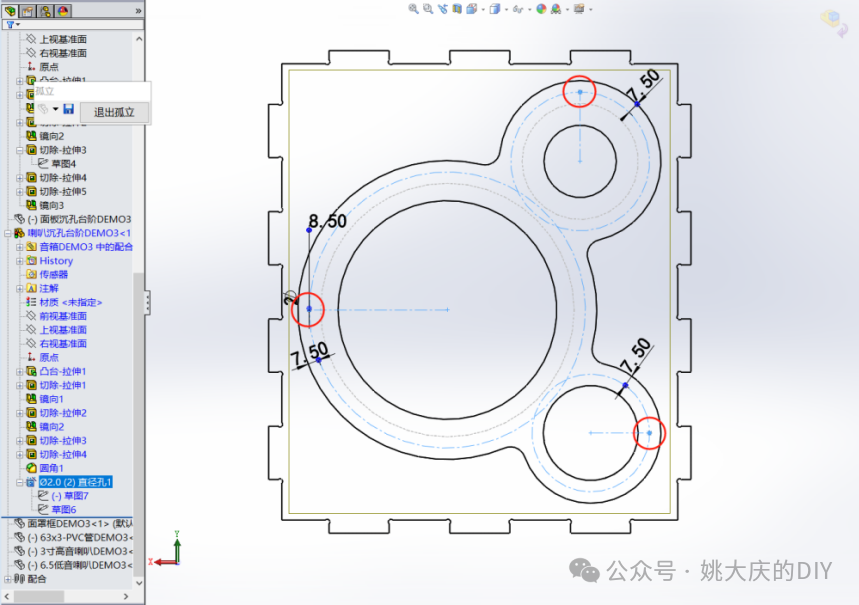Click the Edit Appearance color ball icon
Image resolution: width=859 pixels, height=605 pixels.
click(x=541, y=9)
